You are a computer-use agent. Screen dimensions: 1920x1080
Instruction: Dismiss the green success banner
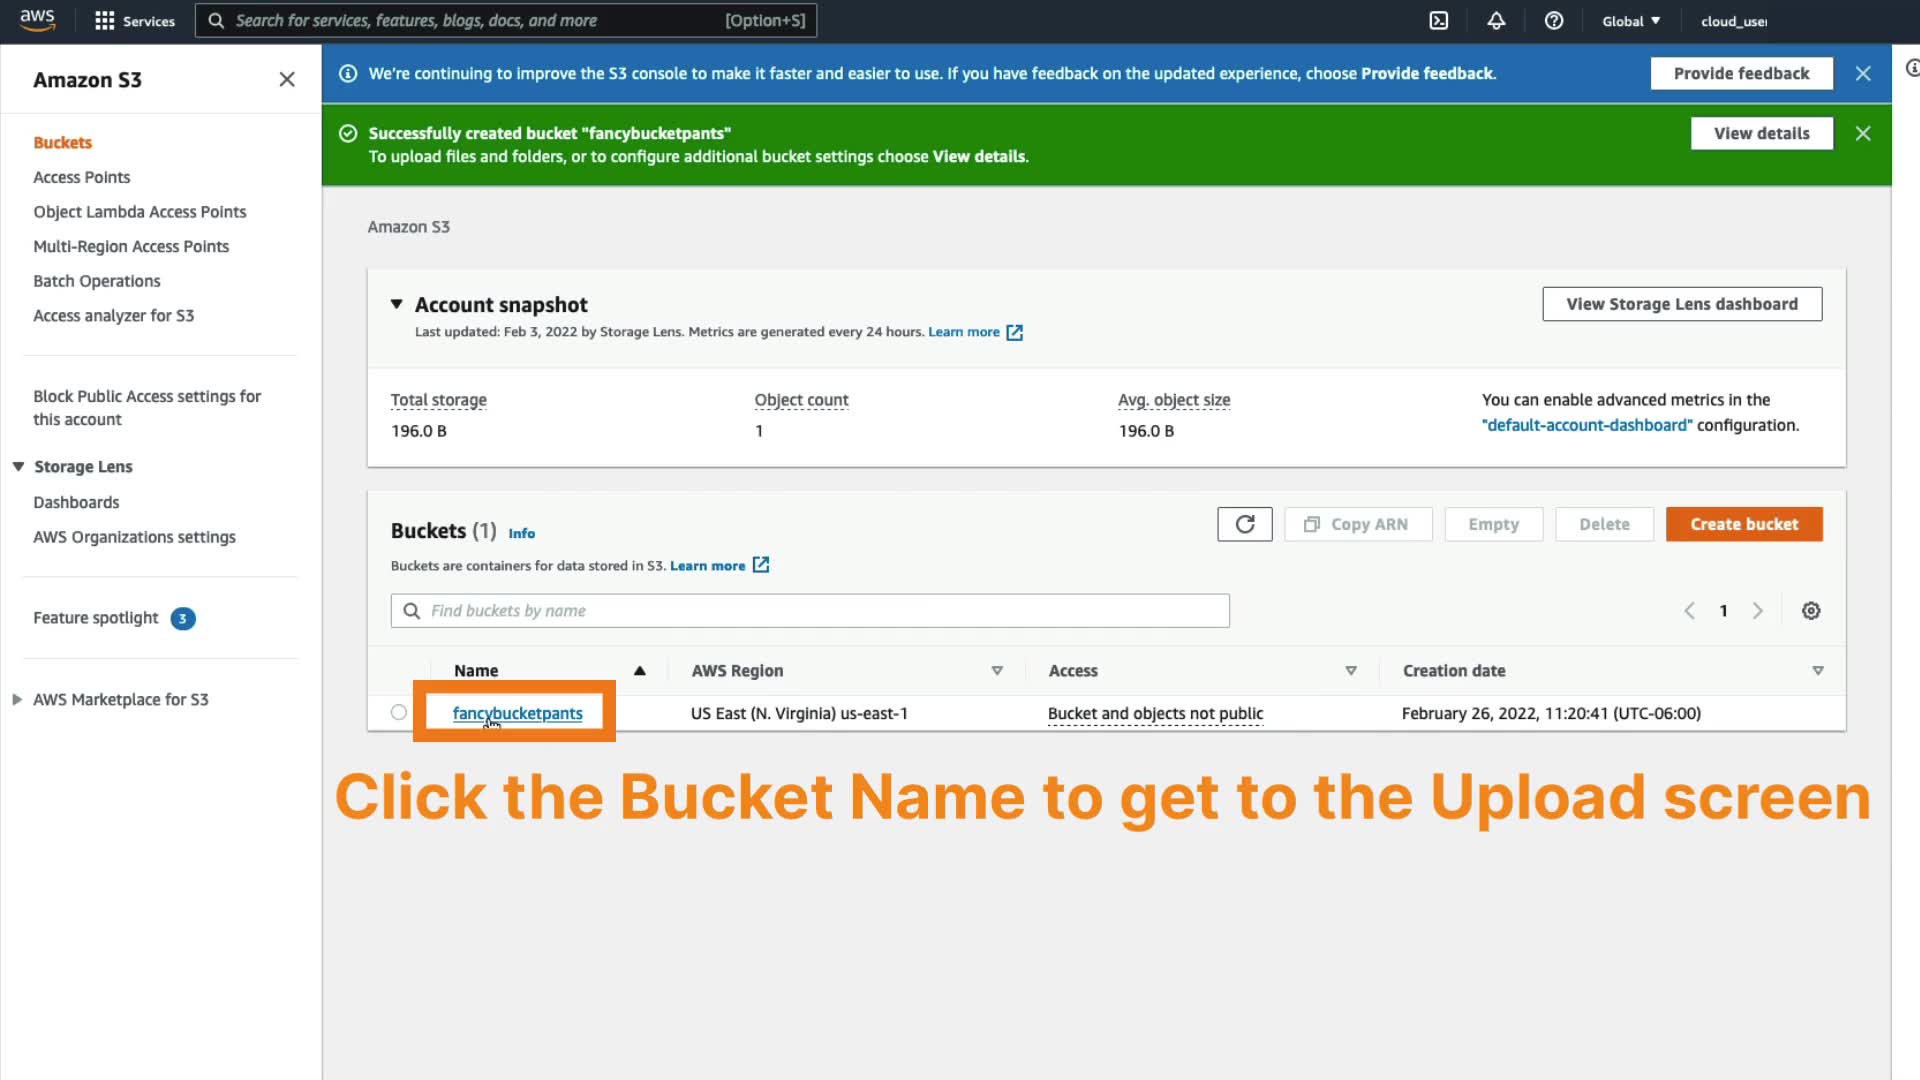click(1862, 133)
